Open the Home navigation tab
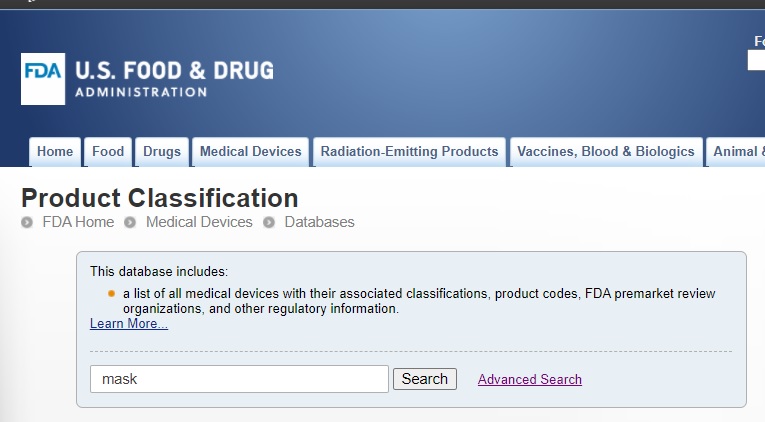 click(x=55, y=152)
